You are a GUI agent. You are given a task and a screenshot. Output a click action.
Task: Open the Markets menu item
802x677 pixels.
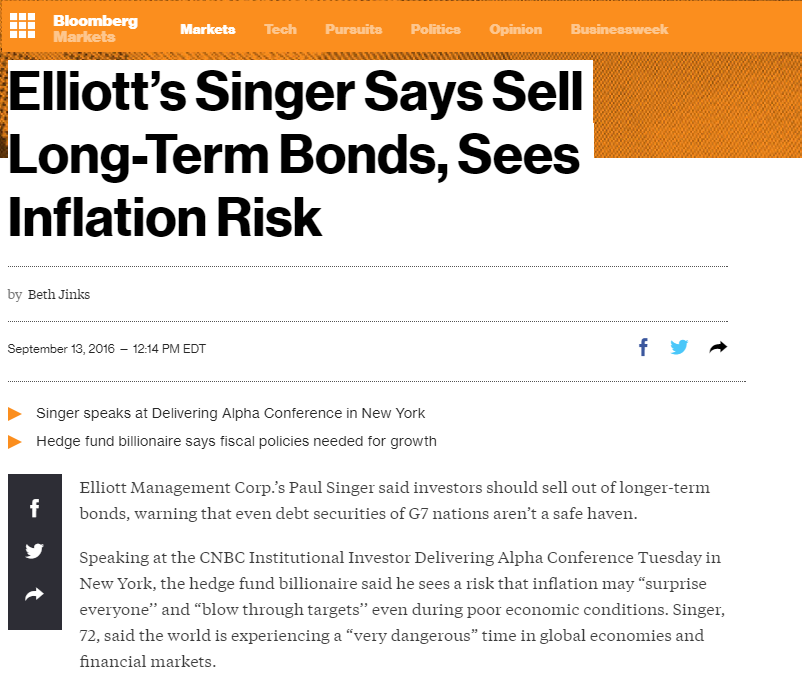click(208, 29)
